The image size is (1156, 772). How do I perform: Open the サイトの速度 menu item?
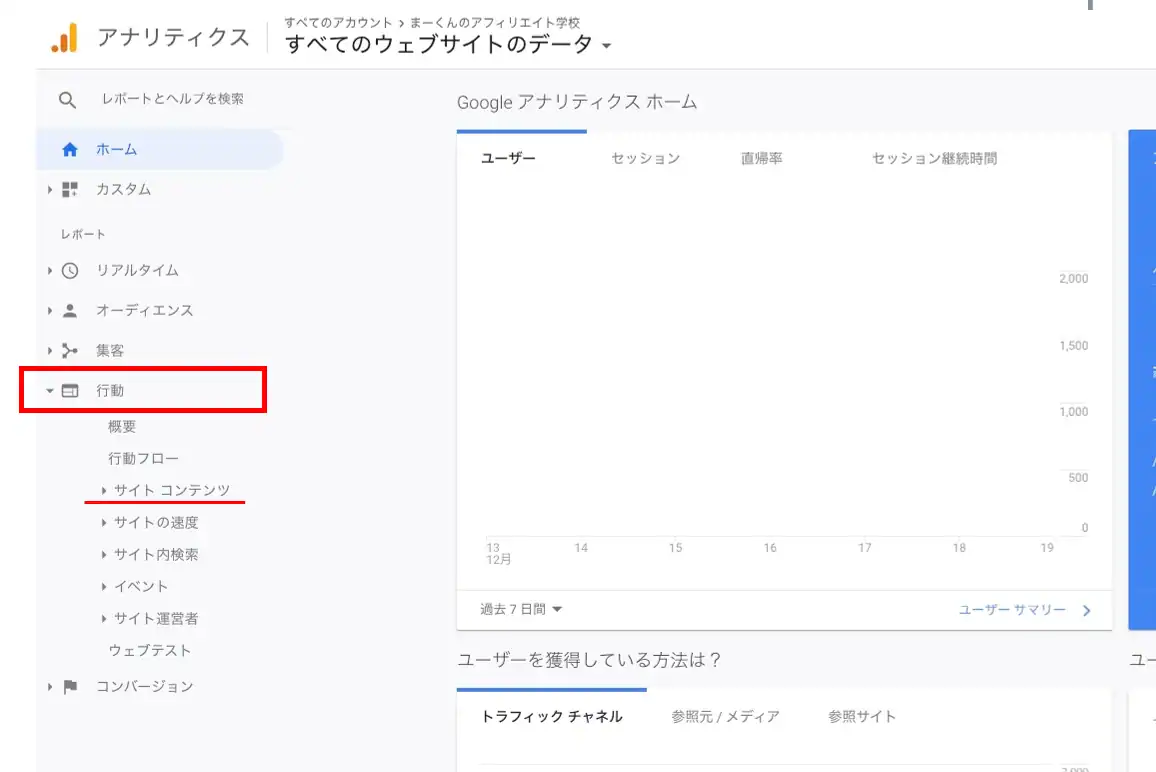pyautogui.click(x=156, y=523)
